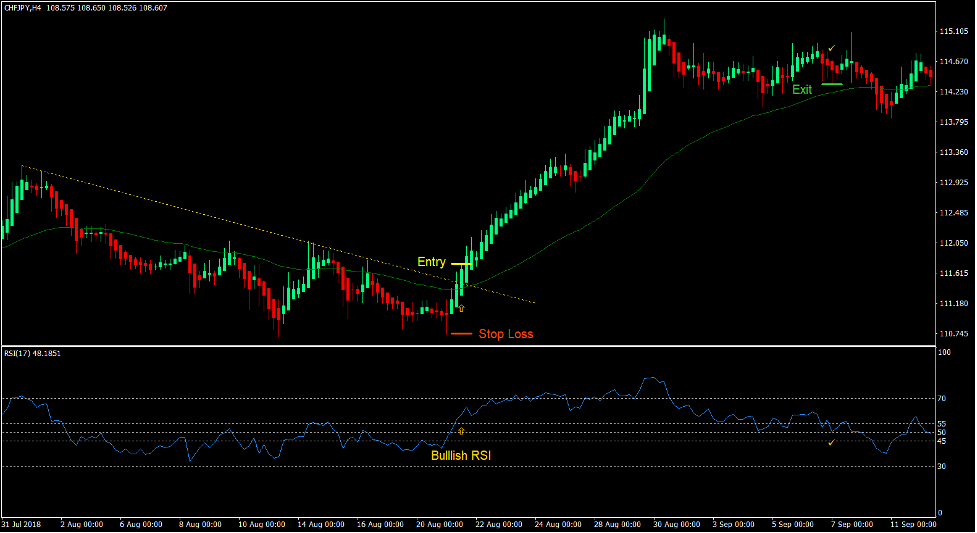Screen dimensions: 977x533
Task: Select the "Entry" text label
Action: [x=431, y=263]
